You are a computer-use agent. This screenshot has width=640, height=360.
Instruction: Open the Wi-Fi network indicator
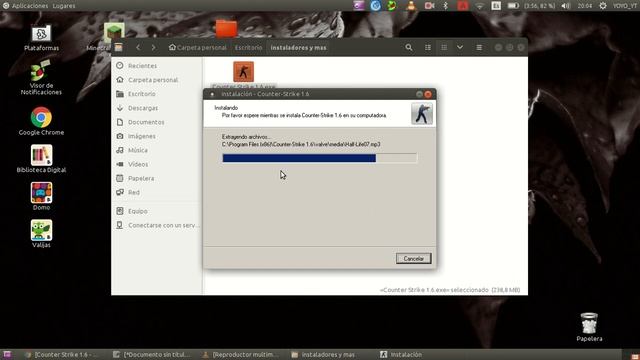[x=480, y=5]
